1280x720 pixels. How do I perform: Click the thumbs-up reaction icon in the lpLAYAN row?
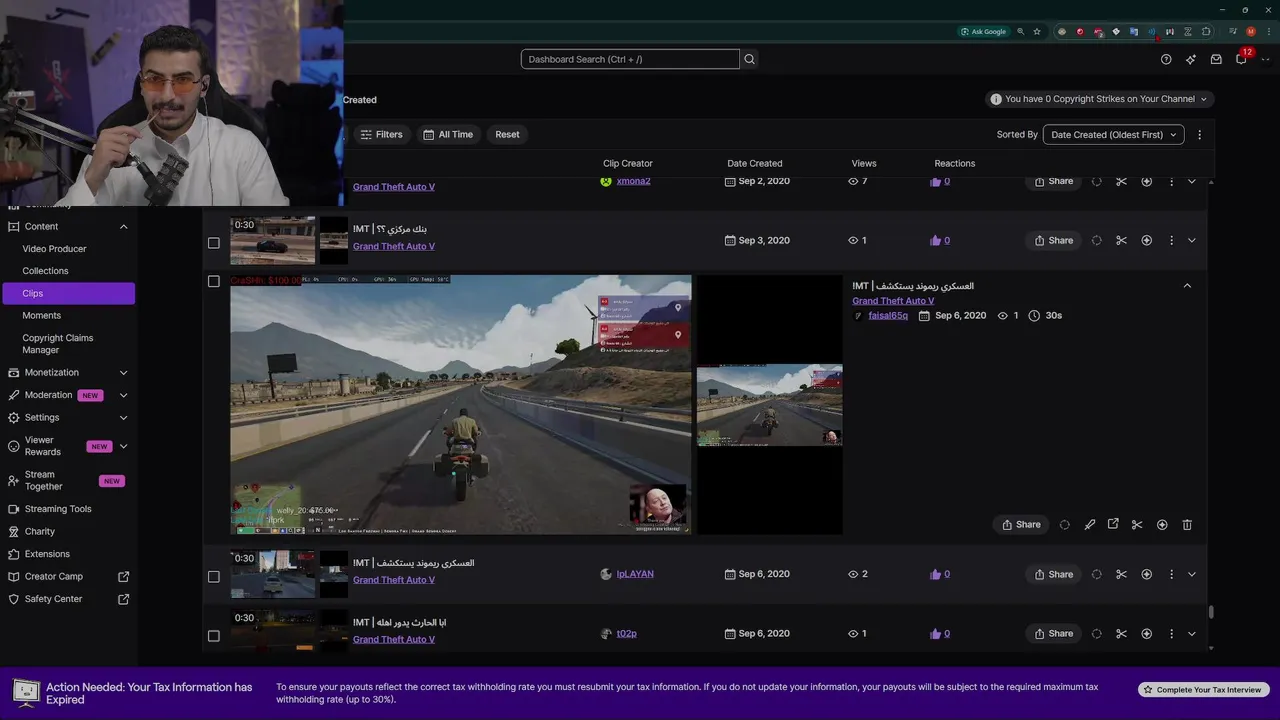(x=936, y=574)
